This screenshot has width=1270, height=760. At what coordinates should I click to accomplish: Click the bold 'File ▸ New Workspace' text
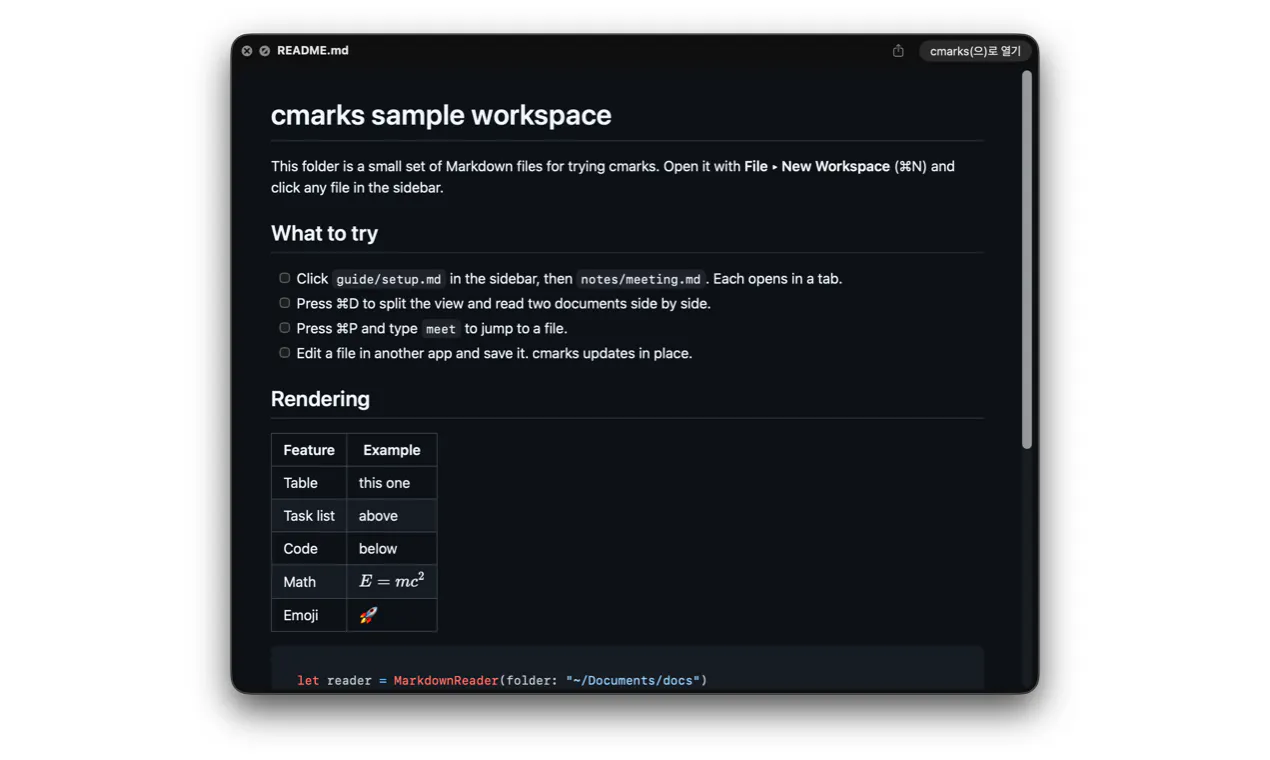pyautogui.click(x=817, y=167)
